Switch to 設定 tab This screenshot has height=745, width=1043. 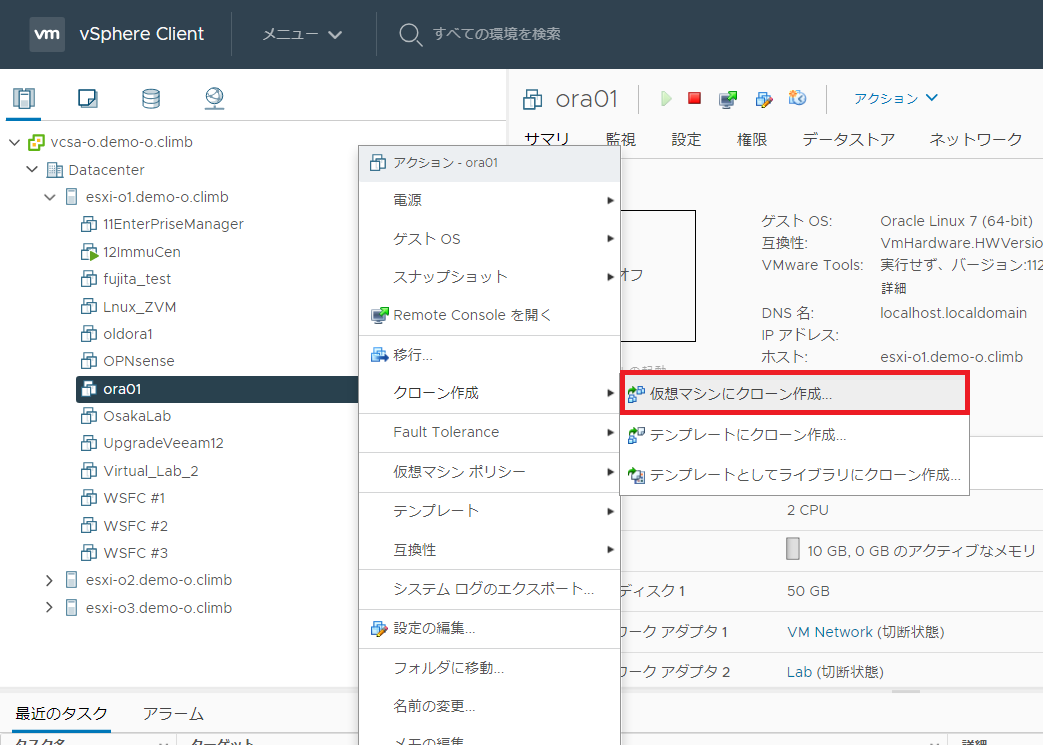[686, 140]
